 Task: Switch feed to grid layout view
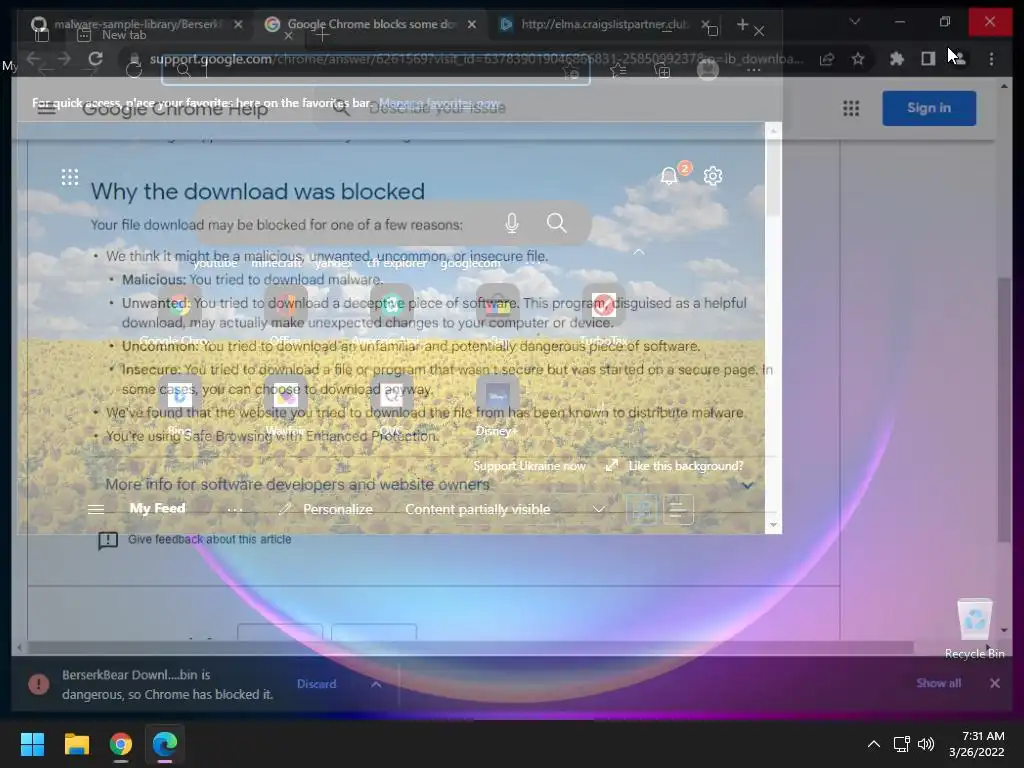click(x=642, y=509)
